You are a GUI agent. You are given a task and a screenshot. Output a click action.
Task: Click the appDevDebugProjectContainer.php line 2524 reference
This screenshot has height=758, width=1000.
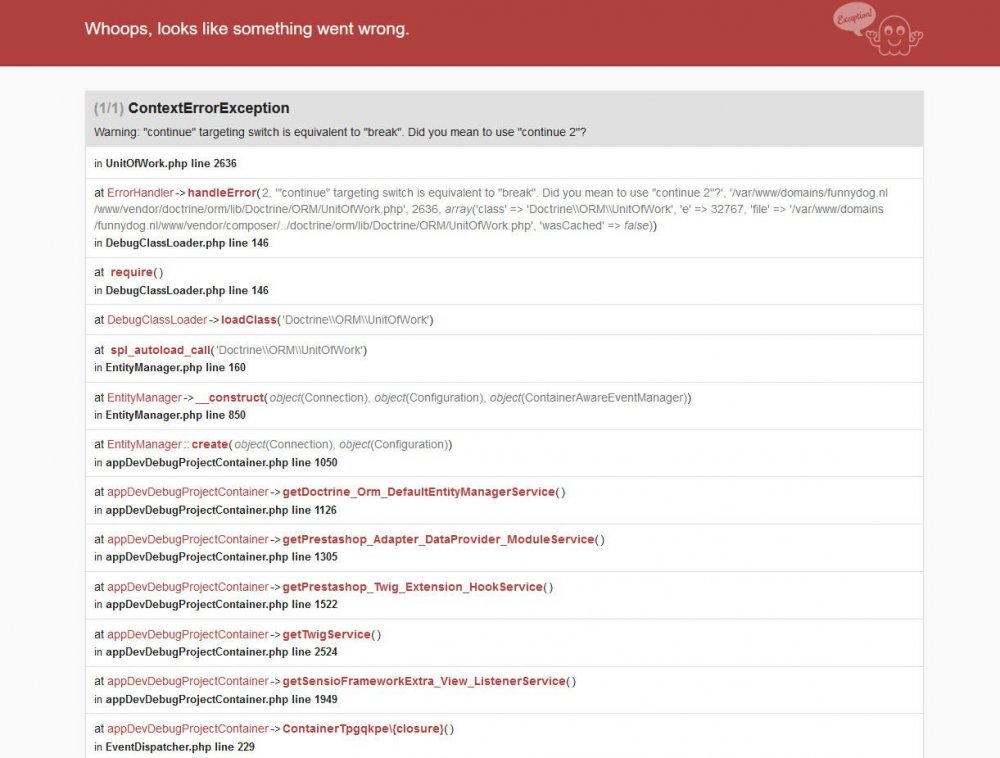click(221, 652)
